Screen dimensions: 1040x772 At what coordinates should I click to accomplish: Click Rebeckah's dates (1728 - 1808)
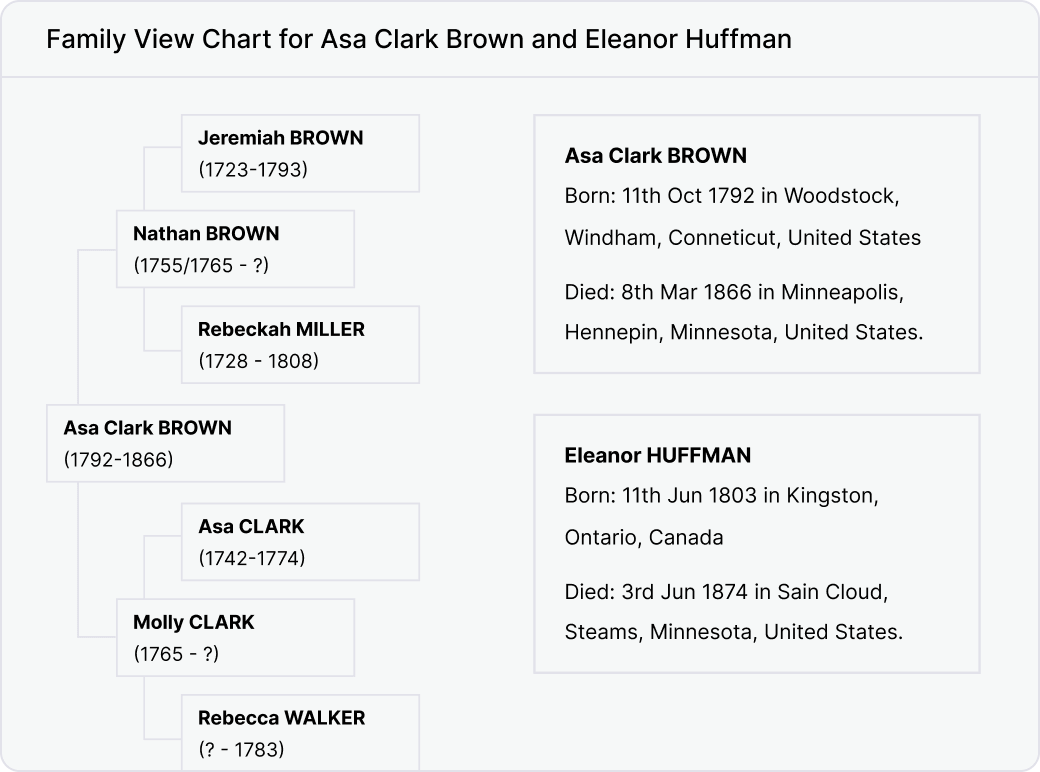pyautogui.click(x=258, y=361)
